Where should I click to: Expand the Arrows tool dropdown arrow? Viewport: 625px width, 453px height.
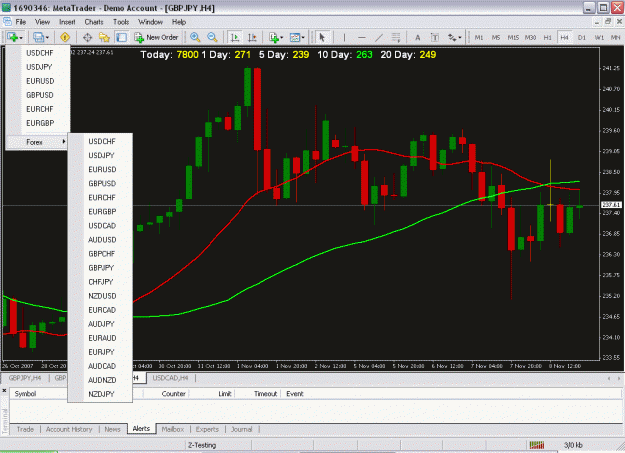(460, 38)
